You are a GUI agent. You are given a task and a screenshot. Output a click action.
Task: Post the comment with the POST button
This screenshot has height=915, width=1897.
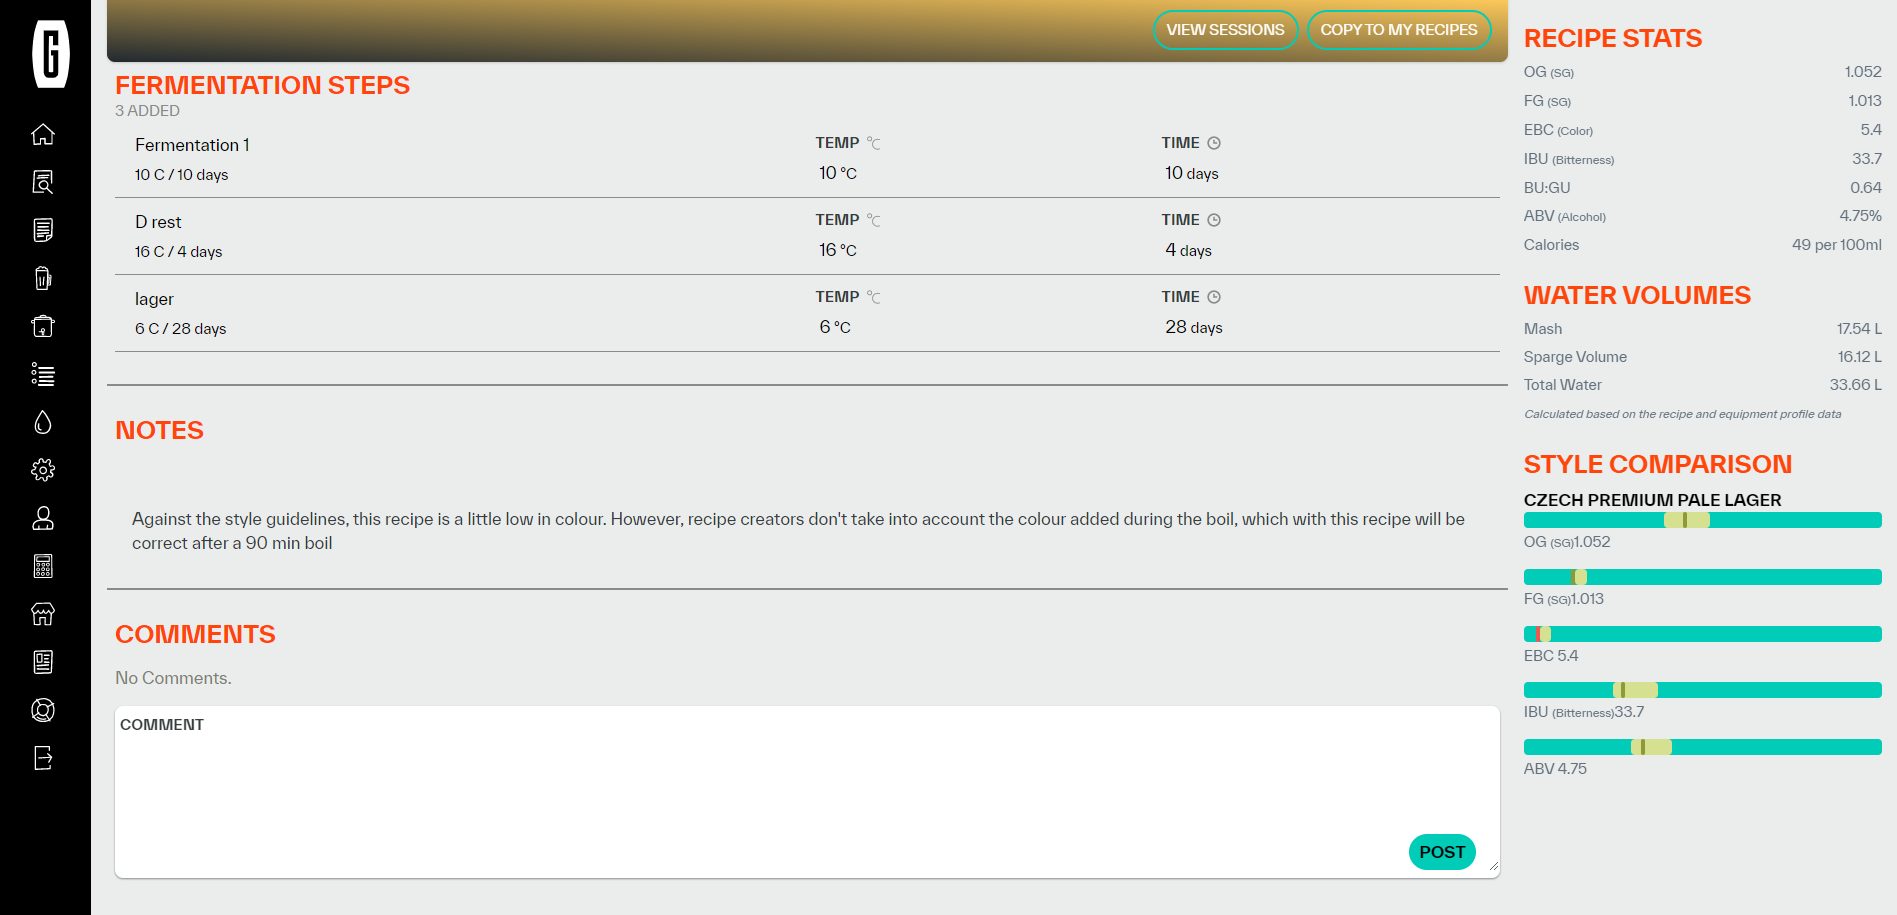pos(1441,852)
